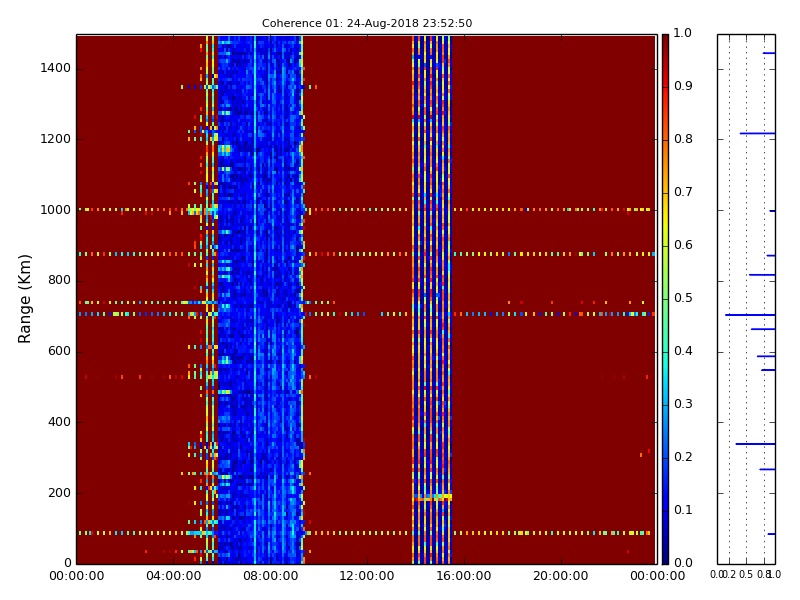800x600 pixels.
Task: Click the x-axis time label 20:00:00
Action: [x=561, y=577]
